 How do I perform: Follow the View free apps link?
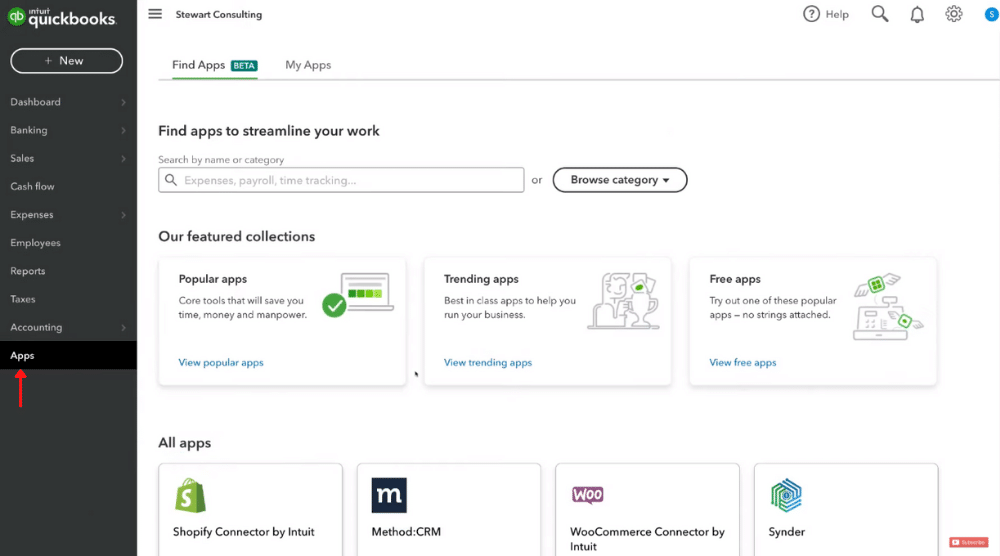[743, 362]
